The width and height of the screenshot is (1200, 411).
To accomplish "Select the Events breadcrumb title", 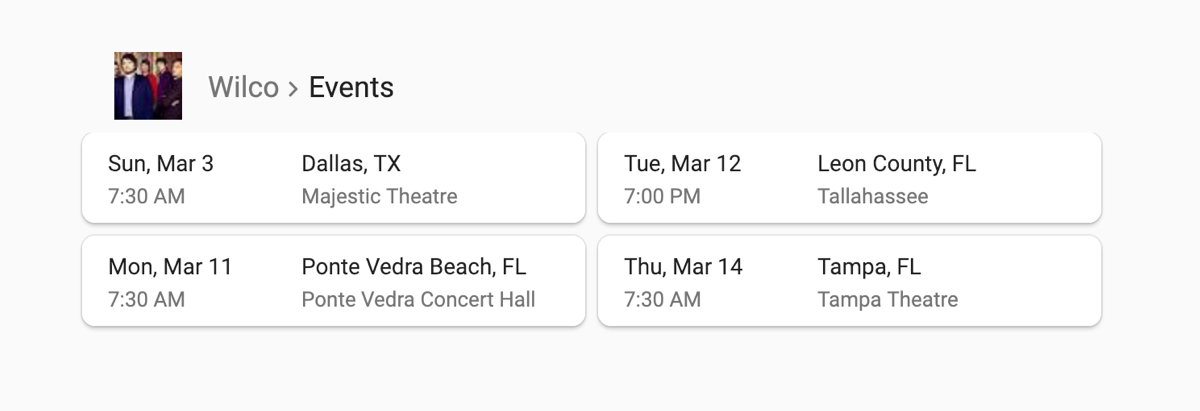I will click(x=351, y=88).
